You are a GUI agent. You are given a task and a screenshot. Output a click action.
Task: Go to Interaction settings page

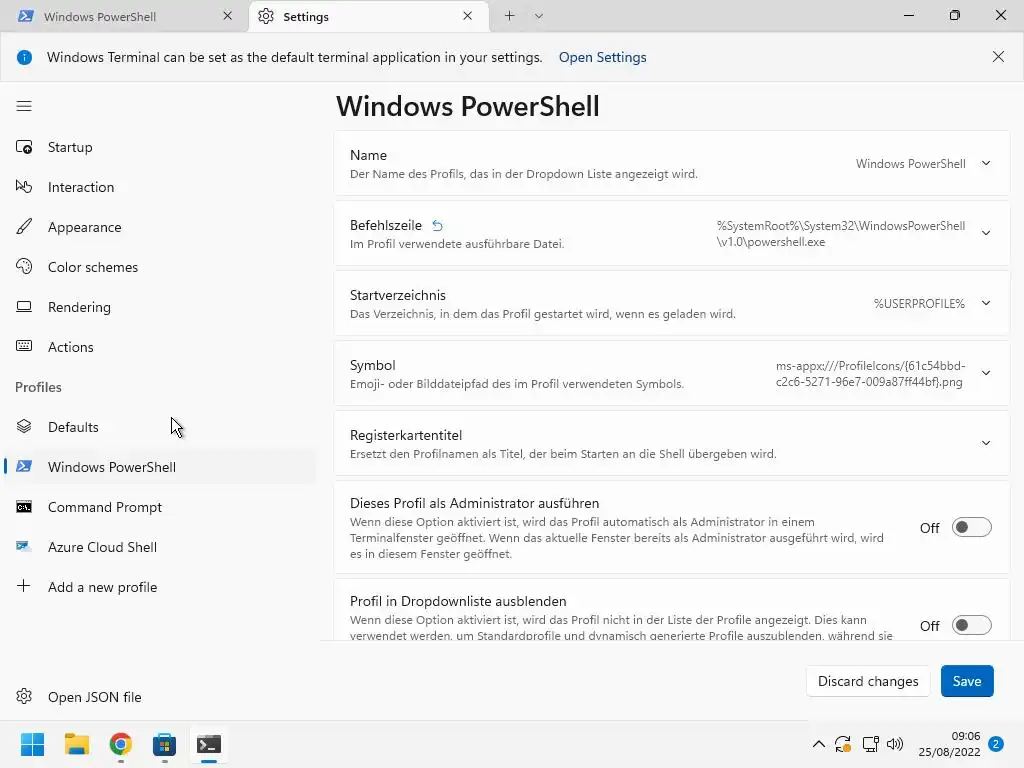coord(160,187)
